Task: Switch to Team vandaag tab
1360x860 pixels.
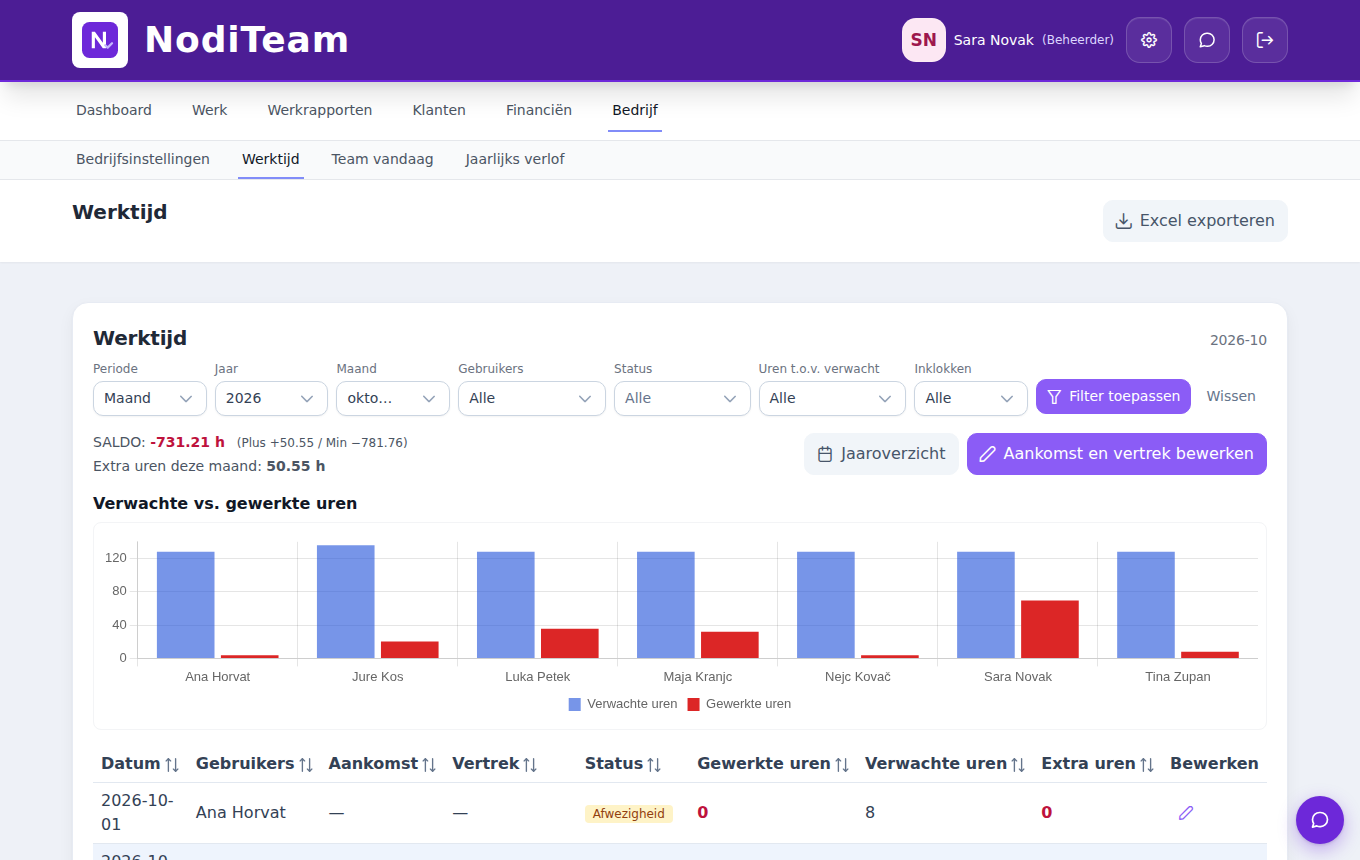Action: point(383,159)
